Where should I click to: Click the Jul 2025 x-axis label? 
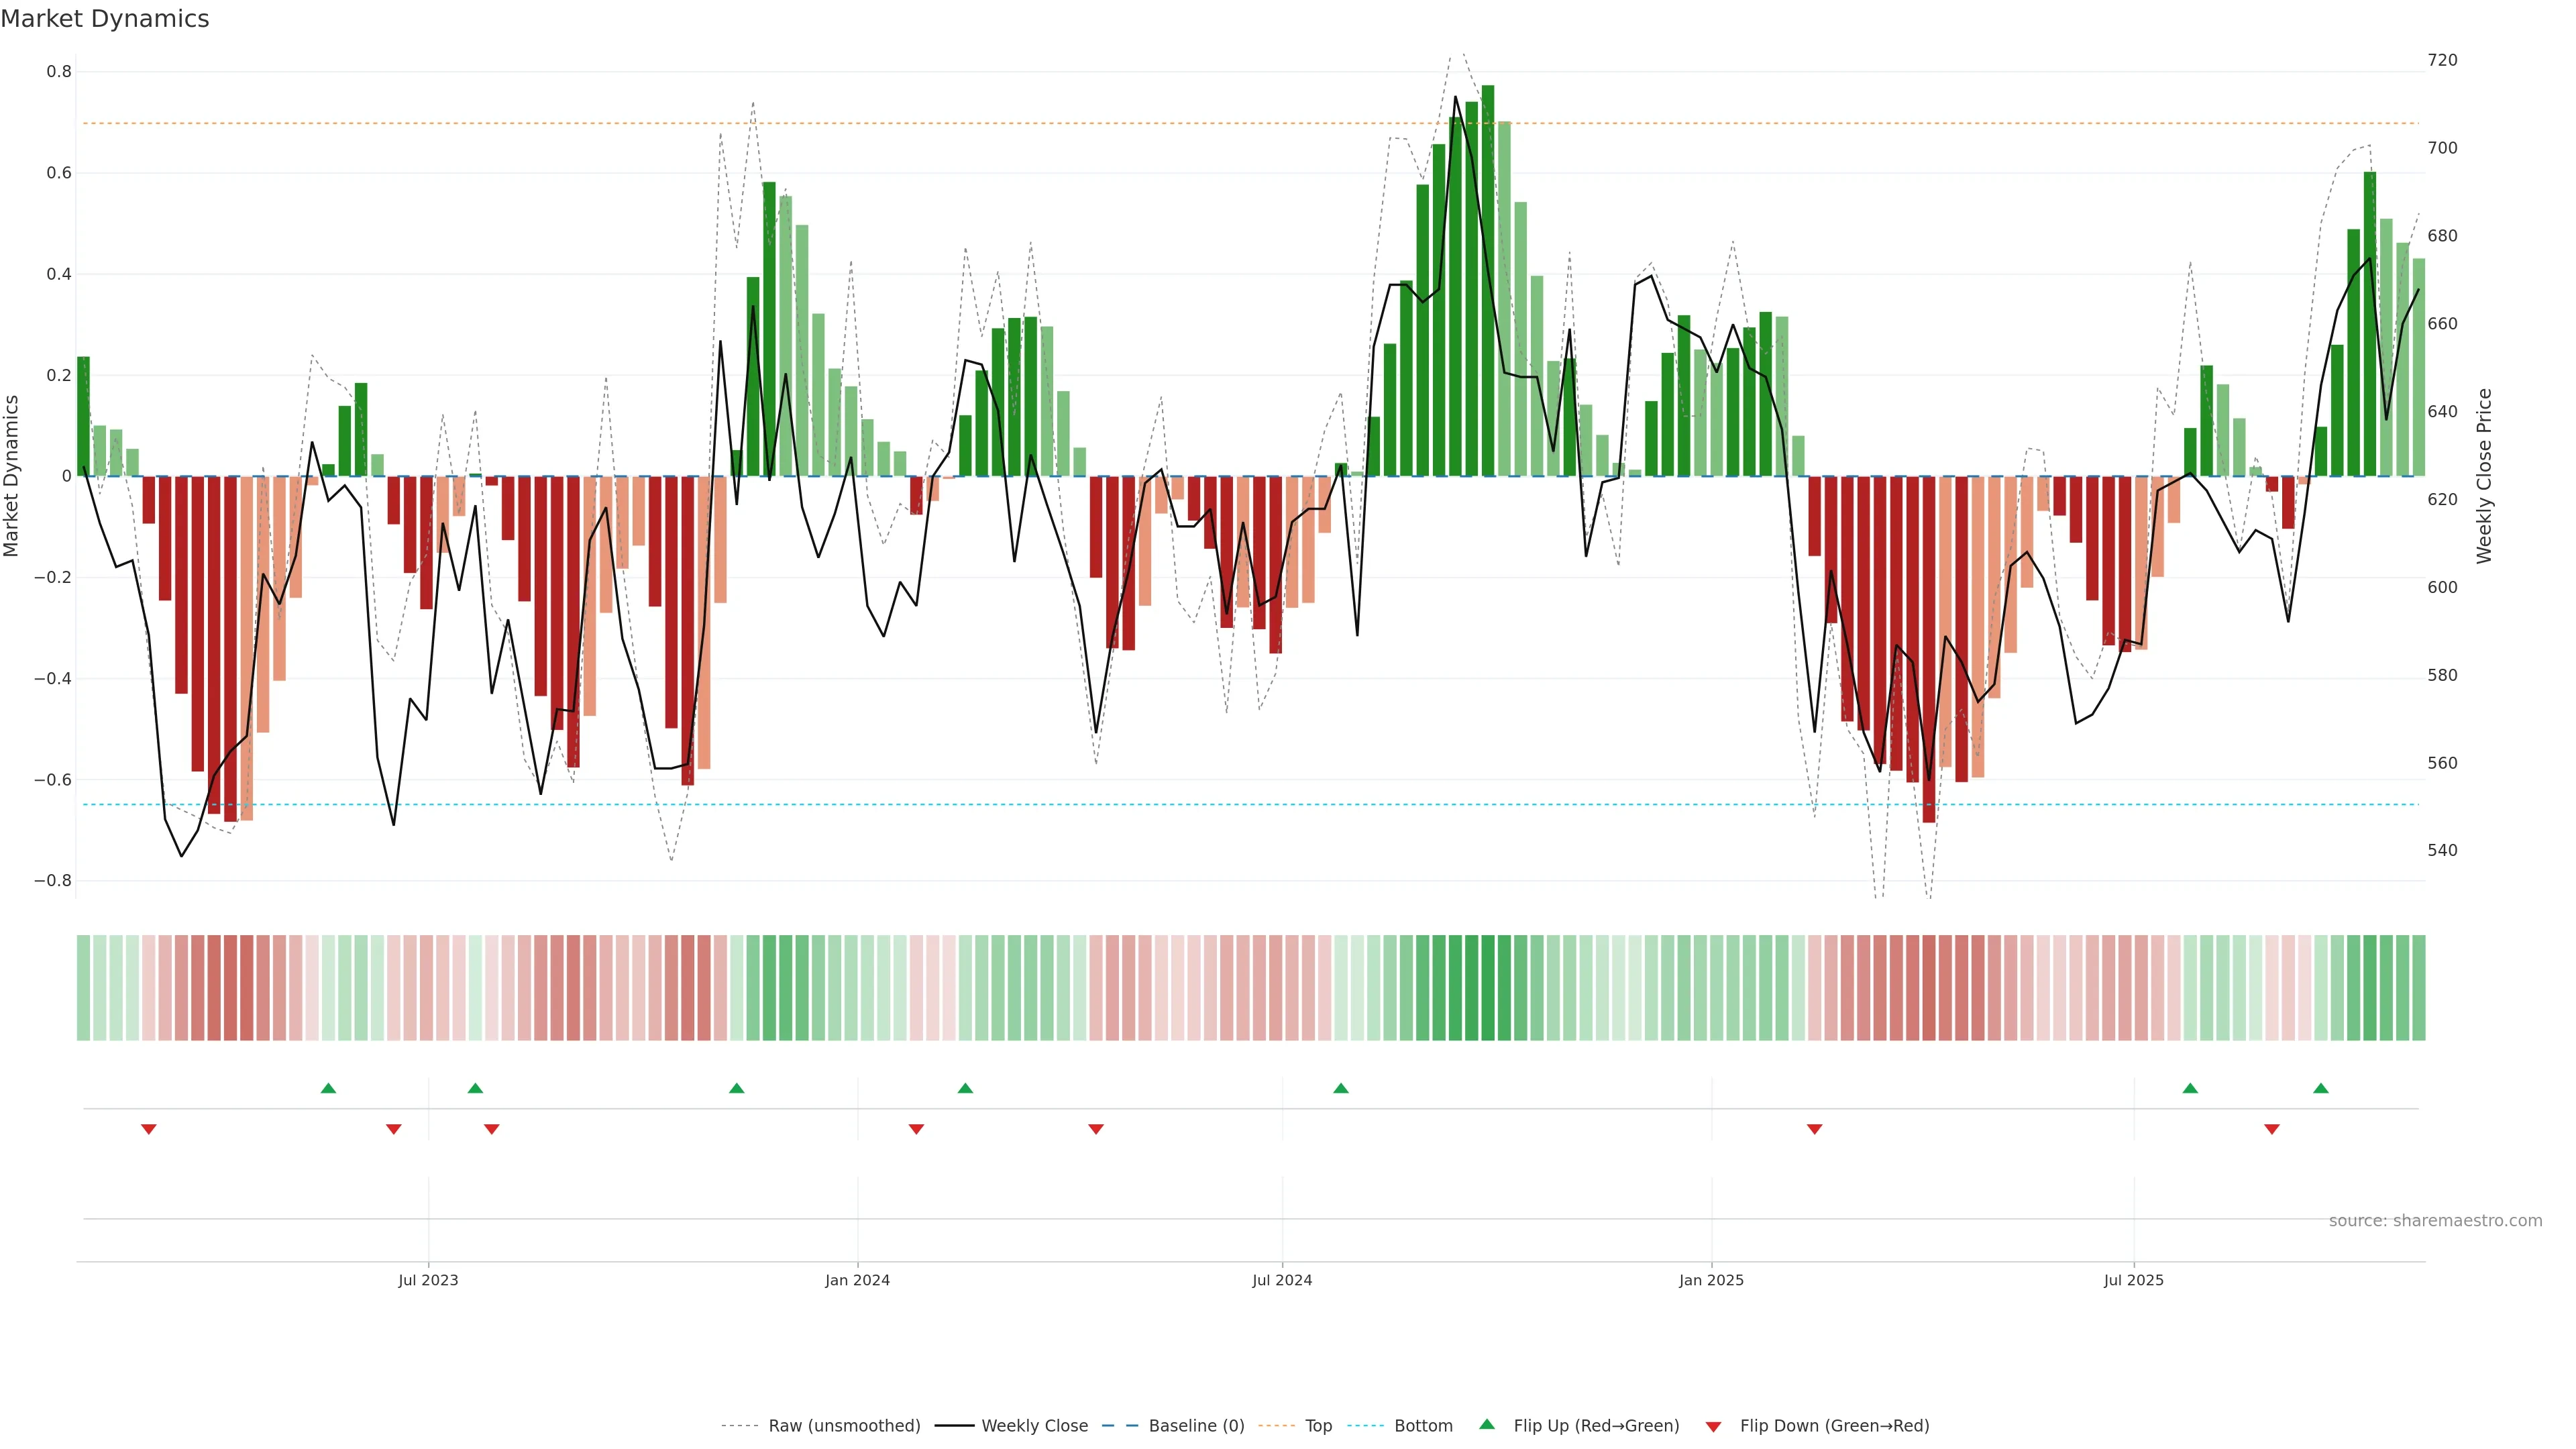click(2133, 1280)
